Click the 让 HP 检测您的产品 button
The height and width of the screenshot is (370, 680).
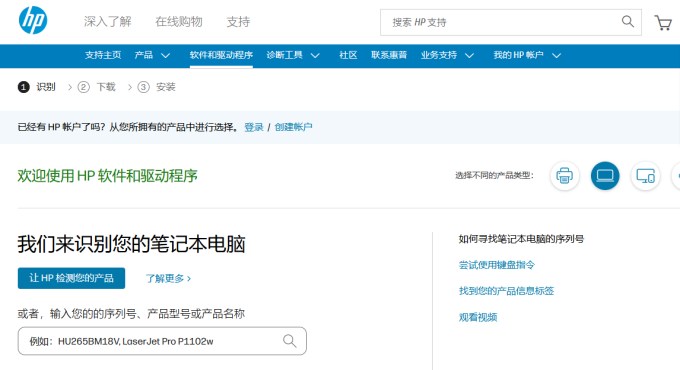tap(72, 278)
